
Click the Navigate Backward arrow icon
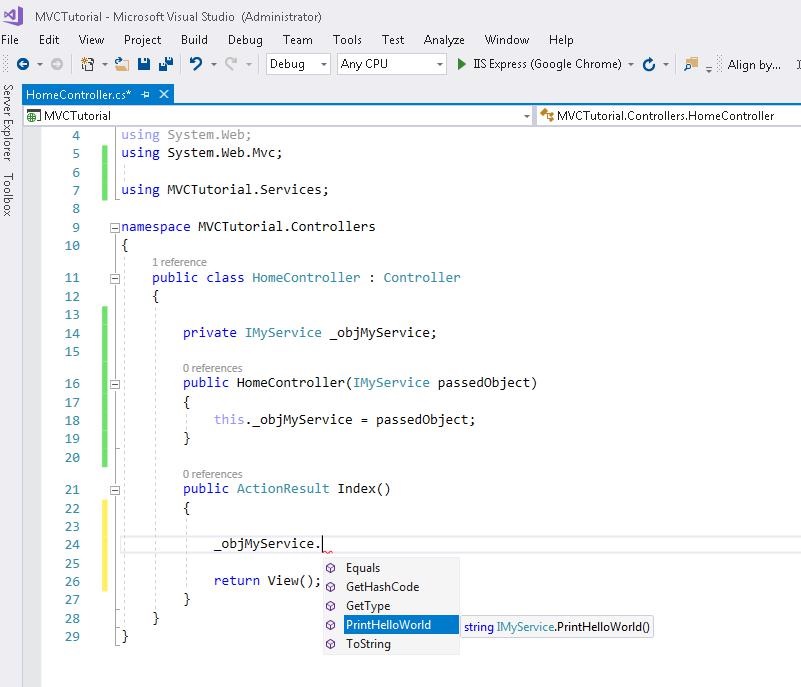click(x=23, y=64)
